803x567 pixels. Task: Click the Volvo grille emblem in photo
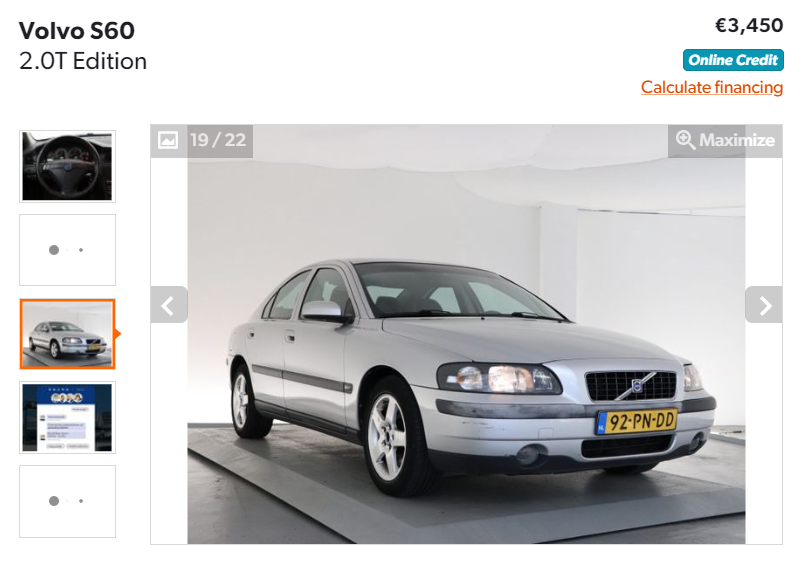click(637, 385)
